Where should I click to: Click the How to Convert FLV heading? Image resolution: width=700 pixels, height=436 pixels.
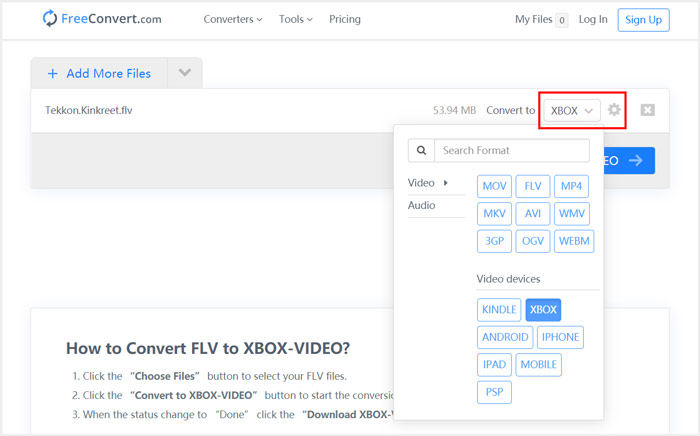(x=208, y=348)
